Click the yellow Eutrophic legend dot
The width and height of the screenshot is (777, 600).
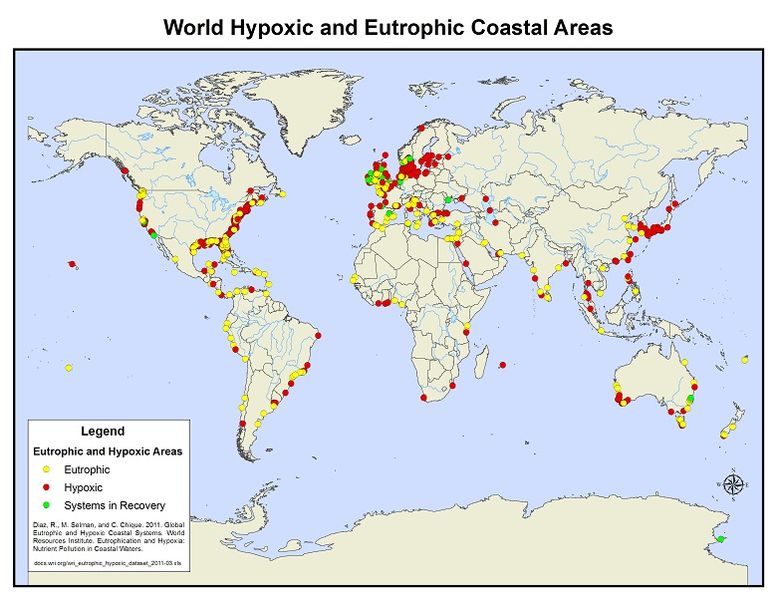point(47,469)
